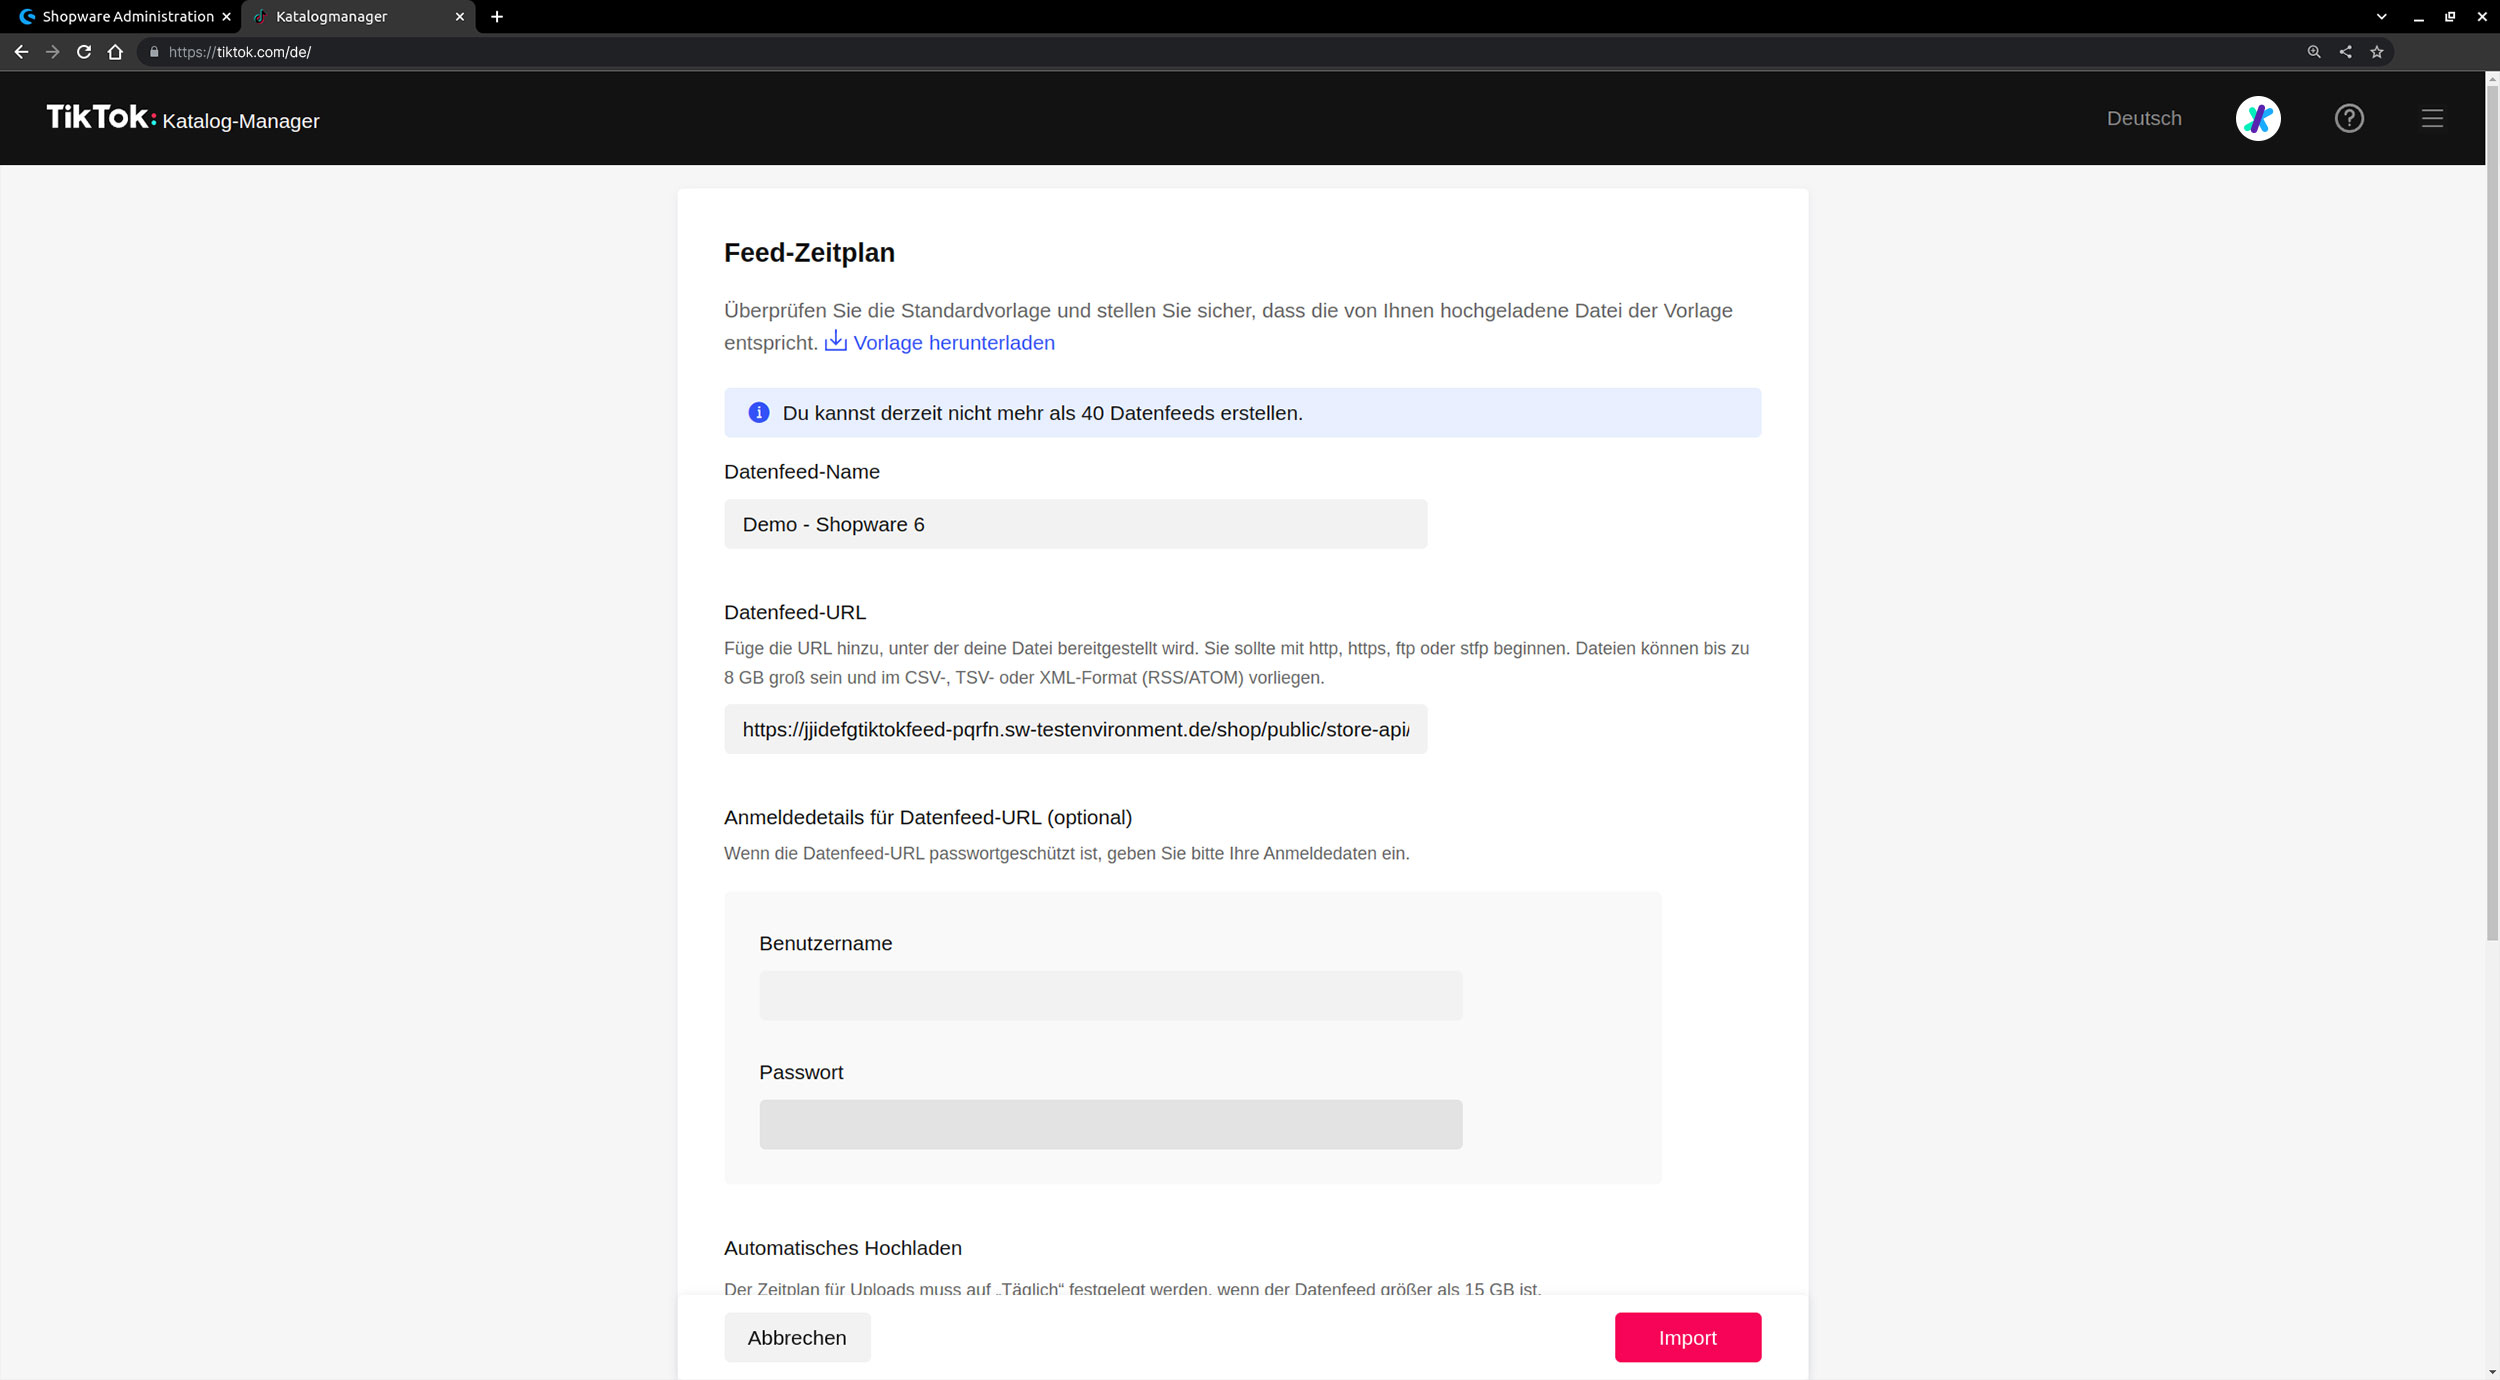Open a new browser tab

[x=497, y=16]
